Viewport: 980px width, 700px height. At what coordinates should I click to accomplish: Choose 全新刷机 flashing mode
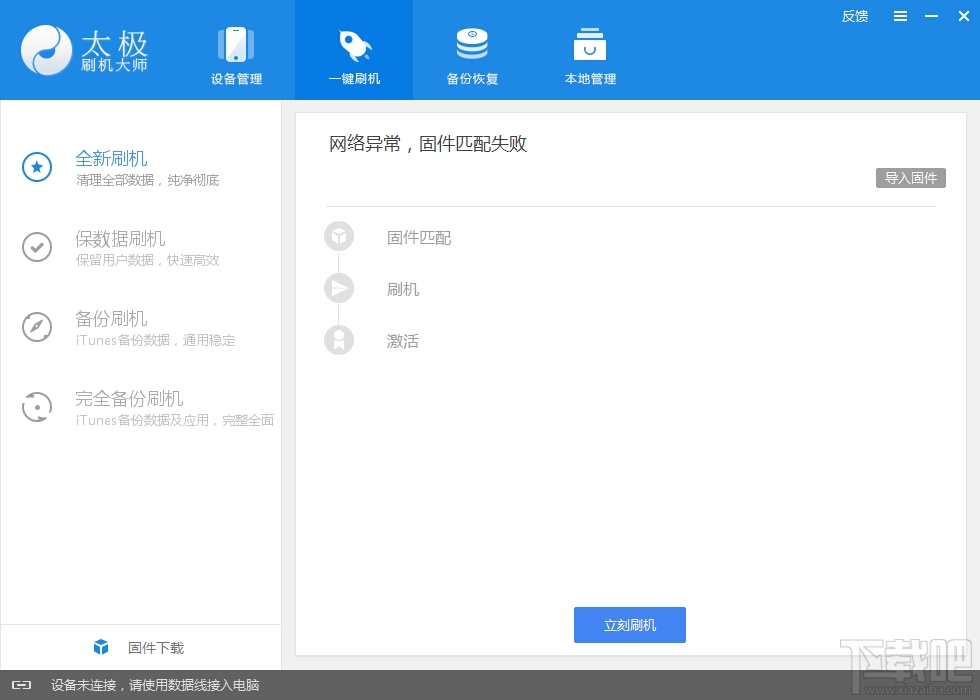(x=111, y=159)
